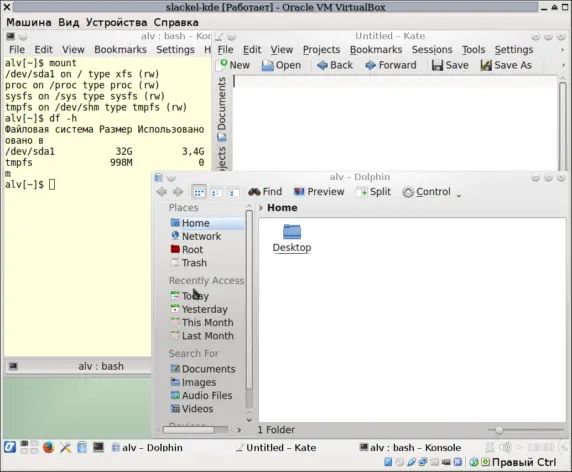Open Kate Sessions menu
The height and width of the screenshot is (472, 572).
432,50
